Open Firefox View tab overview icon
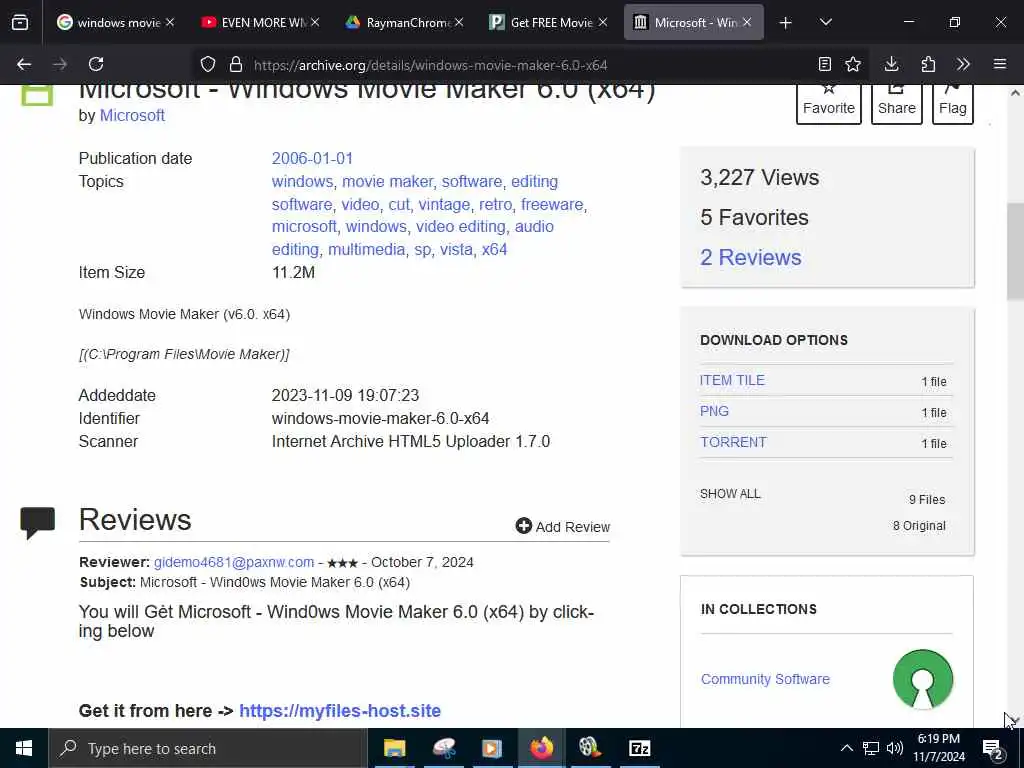1024x768 pixels. point(20,23)
